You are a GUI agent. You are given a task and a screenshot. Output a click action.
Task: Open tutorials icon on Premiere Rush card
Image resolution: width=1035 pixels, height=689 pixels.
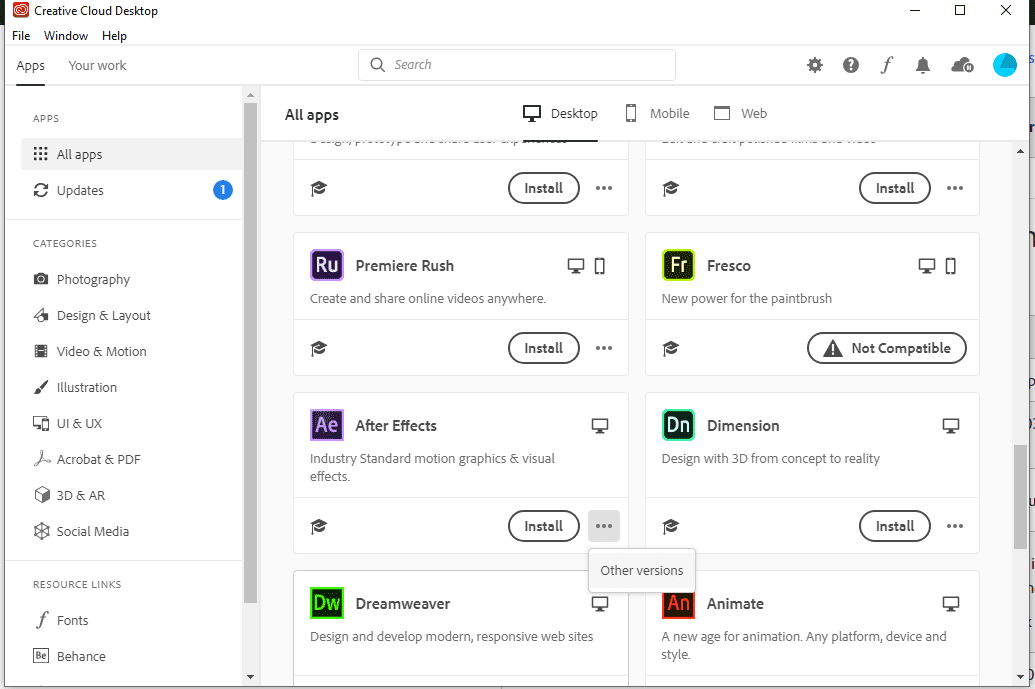319,348
